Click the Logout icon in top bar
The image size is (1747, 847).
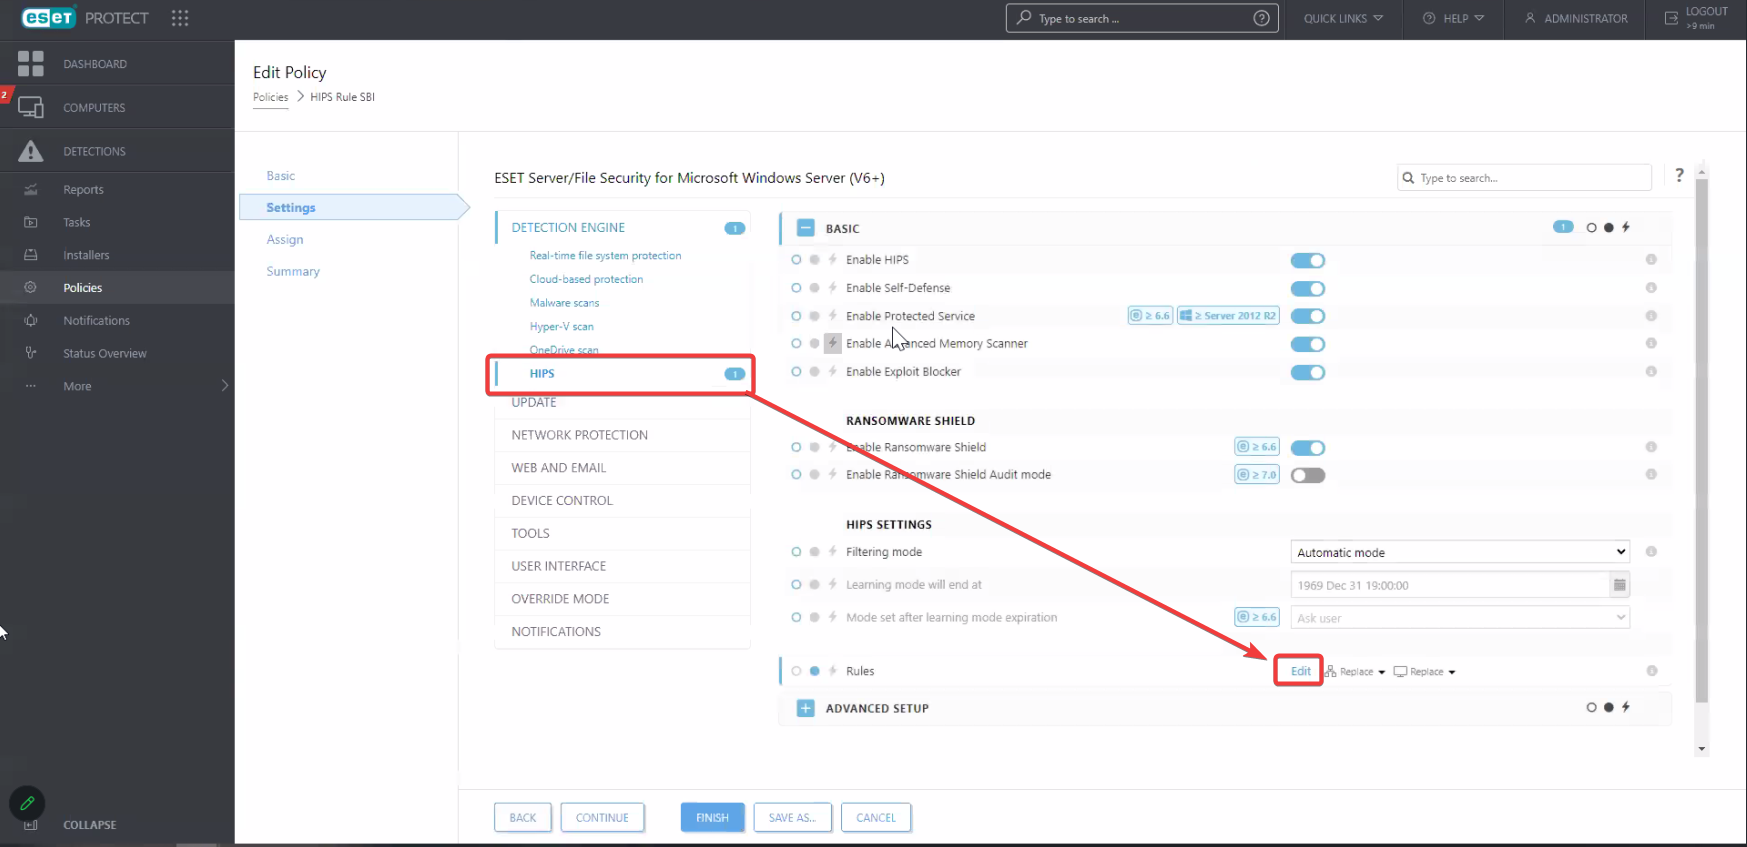(1671, 18)
